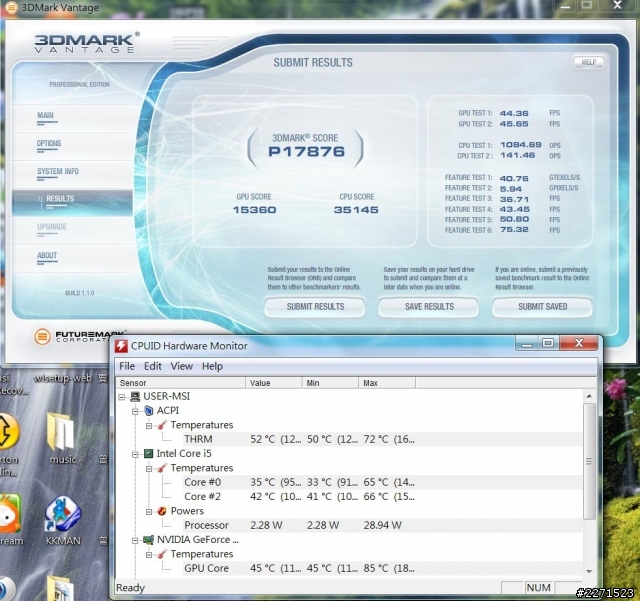
Task: Open ABOUT section in 3DMark Vantage
Action: point(47,256)
